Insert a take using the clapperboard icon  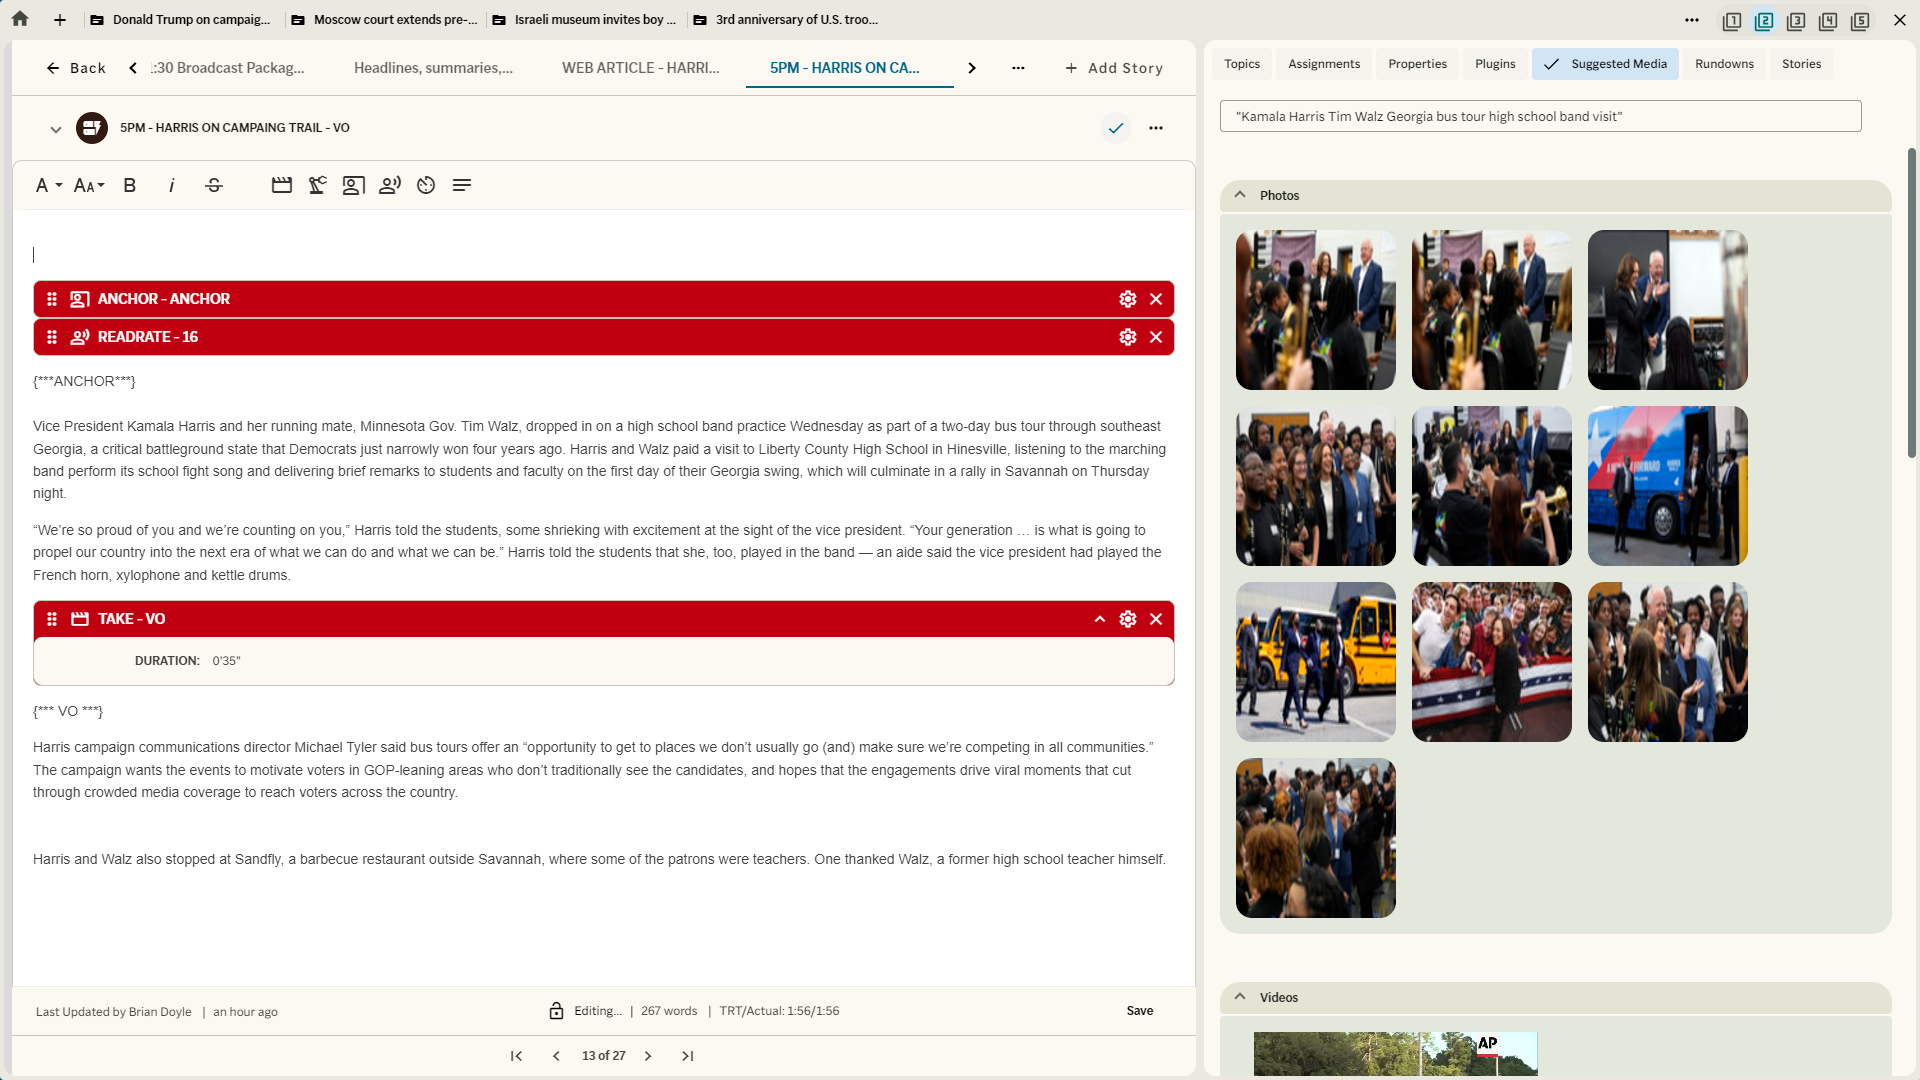coord(281,185)
